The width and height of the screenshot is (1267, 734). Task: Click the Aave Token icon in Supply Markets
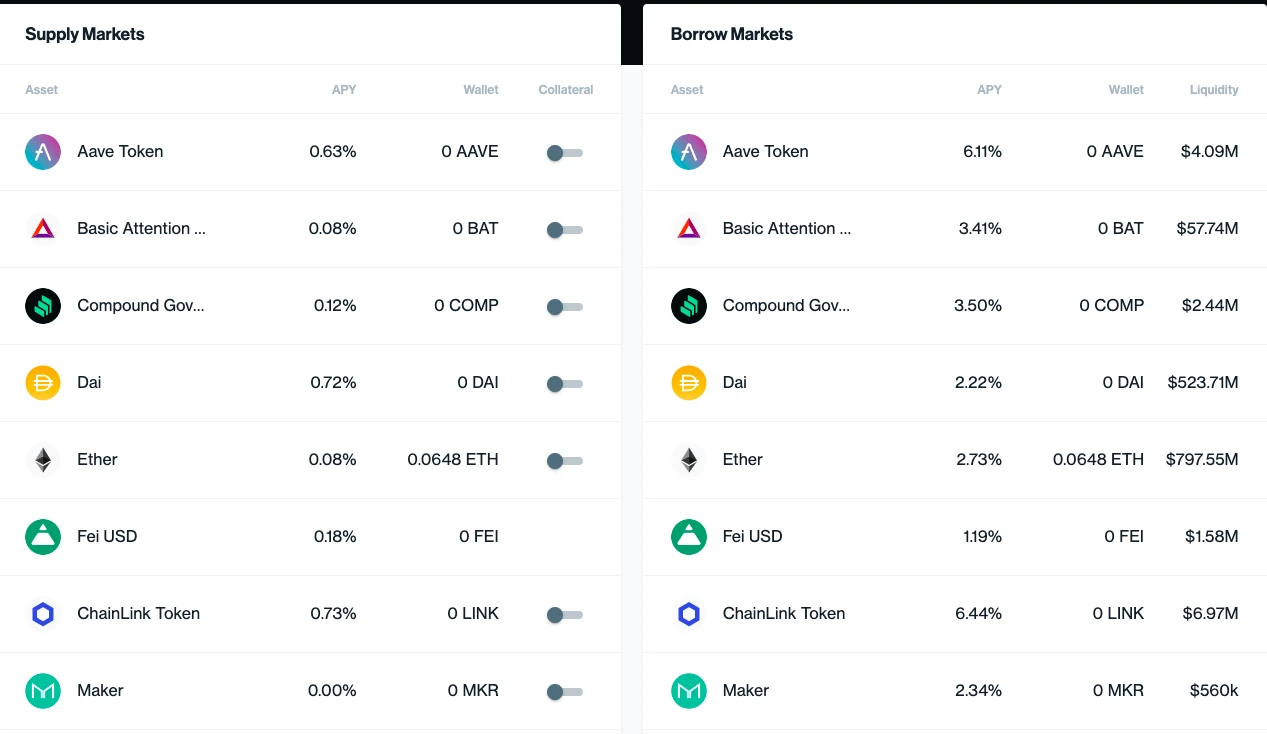43,152
